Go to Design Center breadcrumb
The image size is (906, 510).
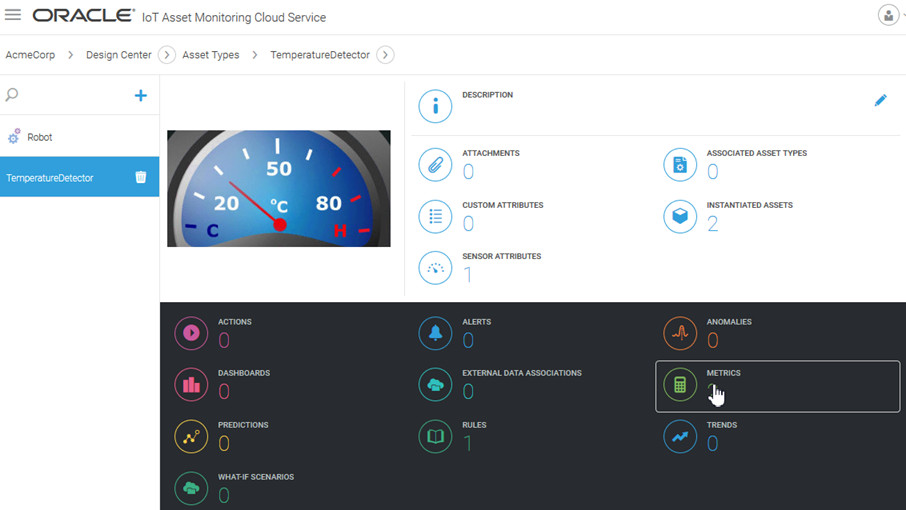[118, 55]
